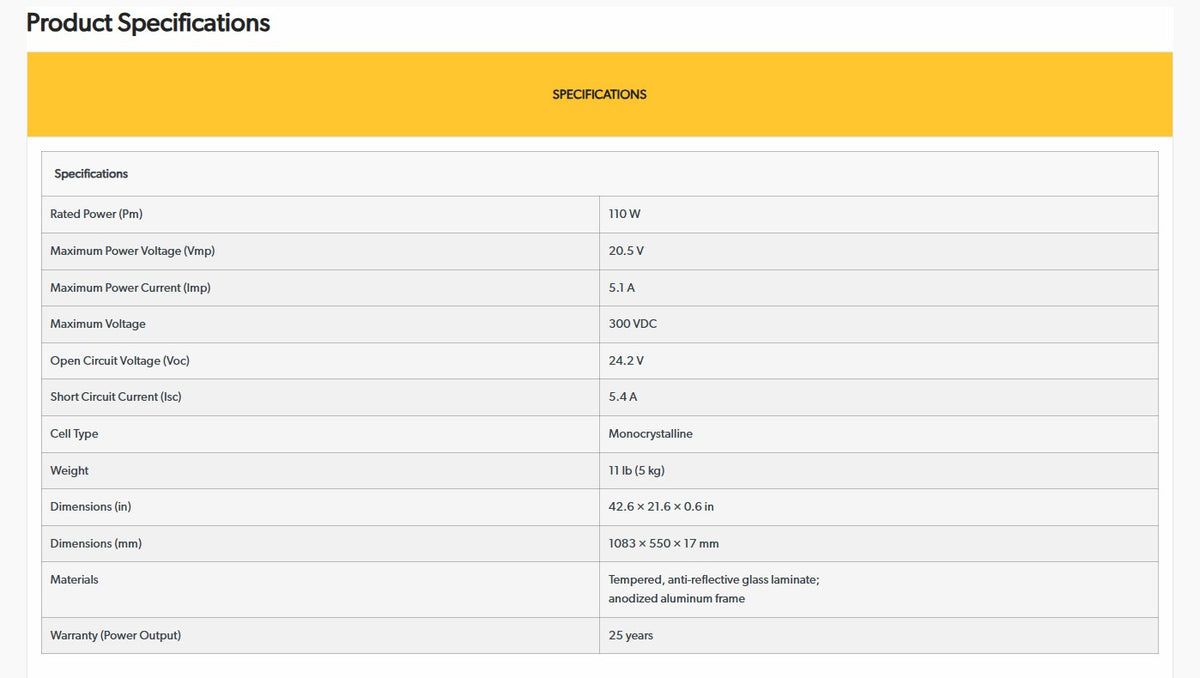This screenshot has width=1200, height=678.
Task: Click the yellow SPECIFICATIONS tab header
Action: pos(599,94)
